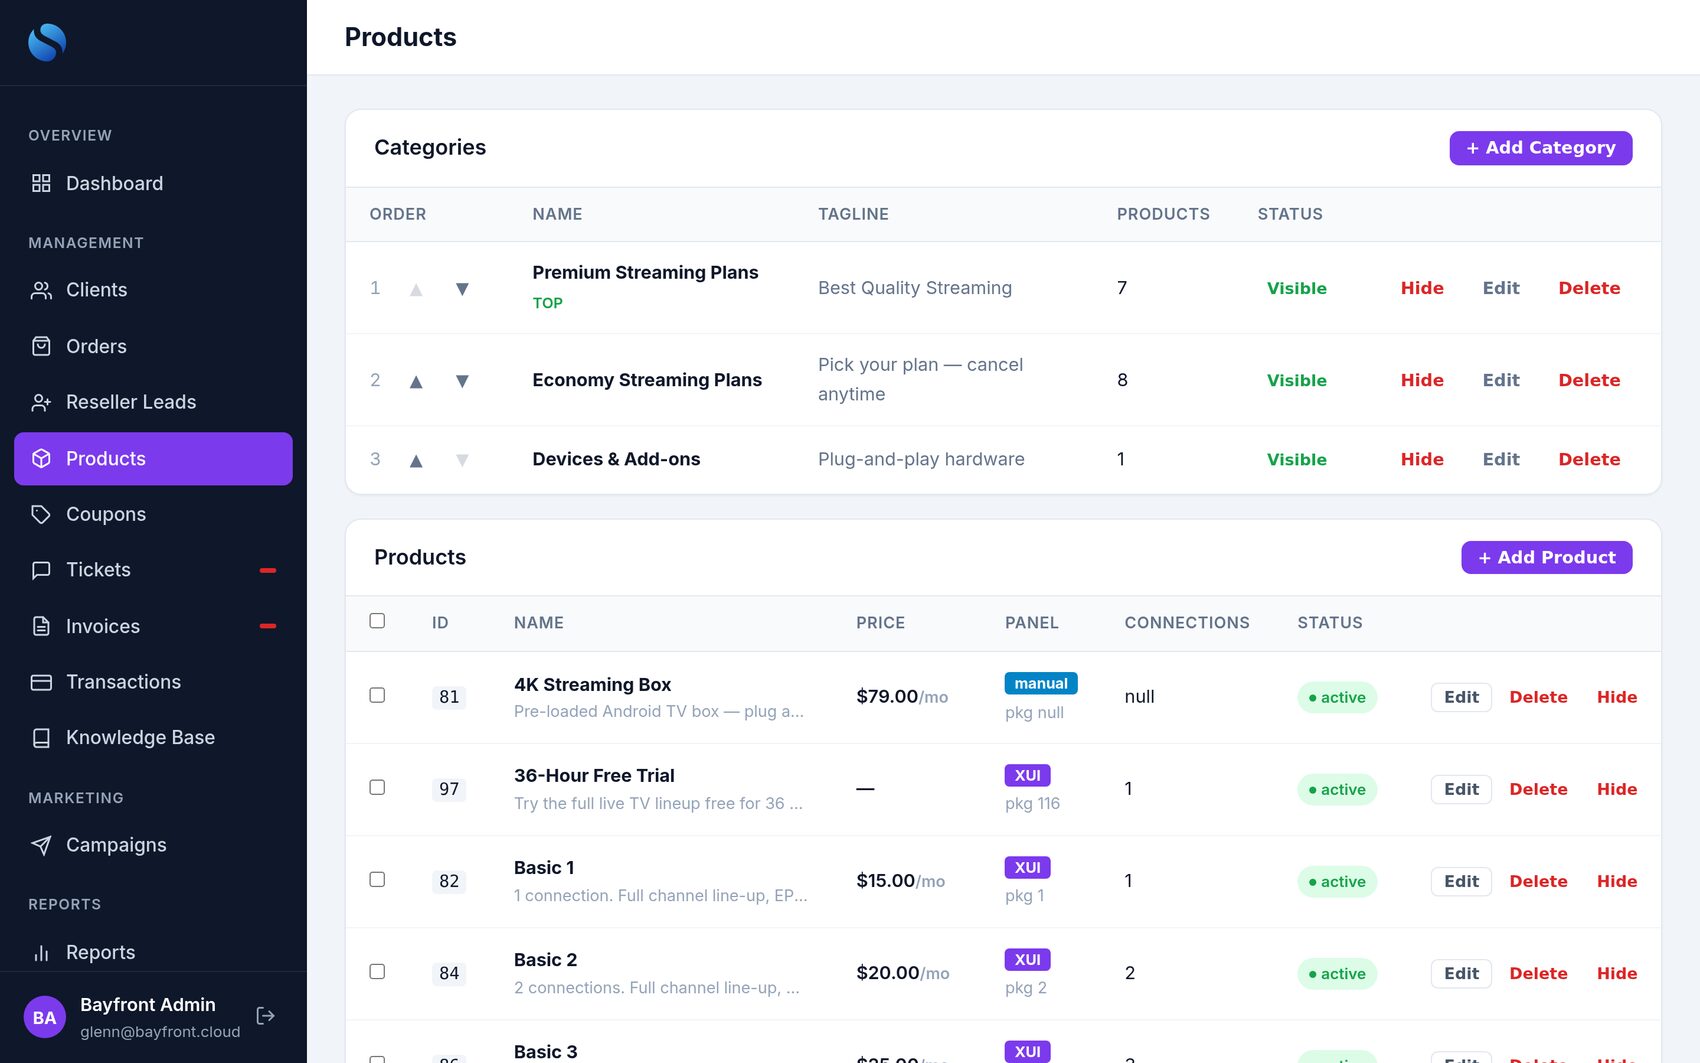Click the Bayfront logo in sidebar

tap(47, 42)
